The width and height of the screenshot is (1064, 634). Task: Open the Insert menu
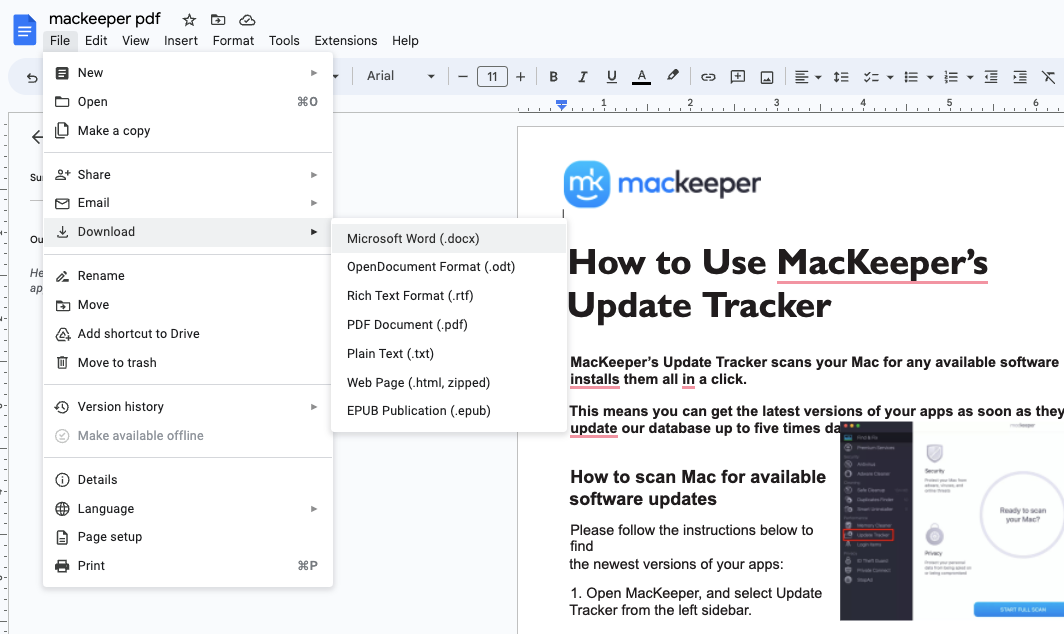180,41
